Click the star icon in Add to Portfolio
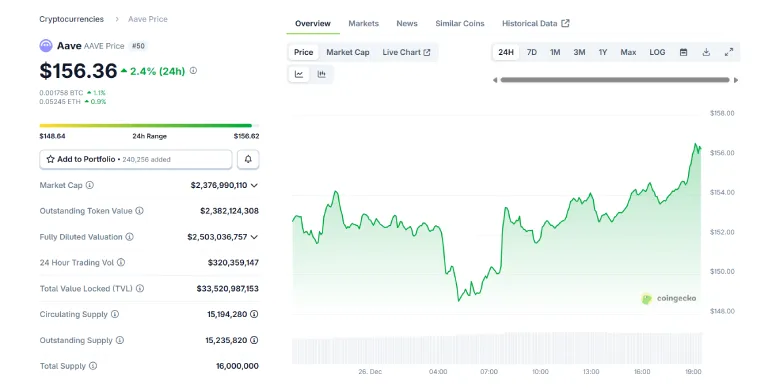The image size is (783, 388). pyautogui.click(x=50, y=159)
